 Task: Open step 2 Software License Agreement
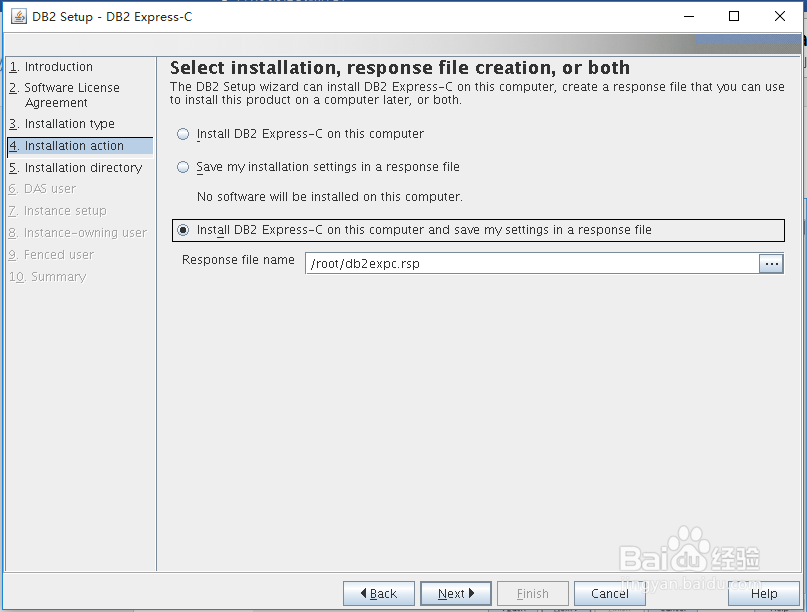click(x=64, y=95)
